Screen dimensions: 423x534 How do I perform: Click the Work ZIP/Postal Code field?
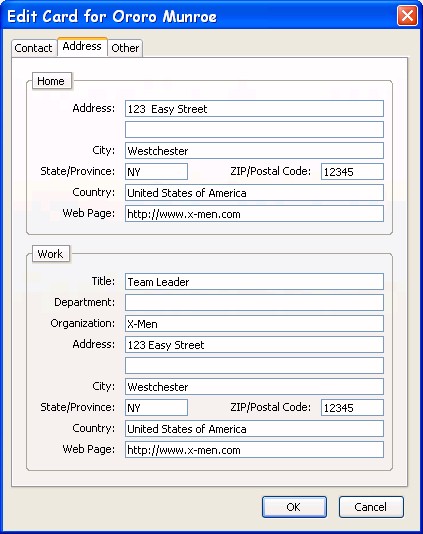pos(352,407)
